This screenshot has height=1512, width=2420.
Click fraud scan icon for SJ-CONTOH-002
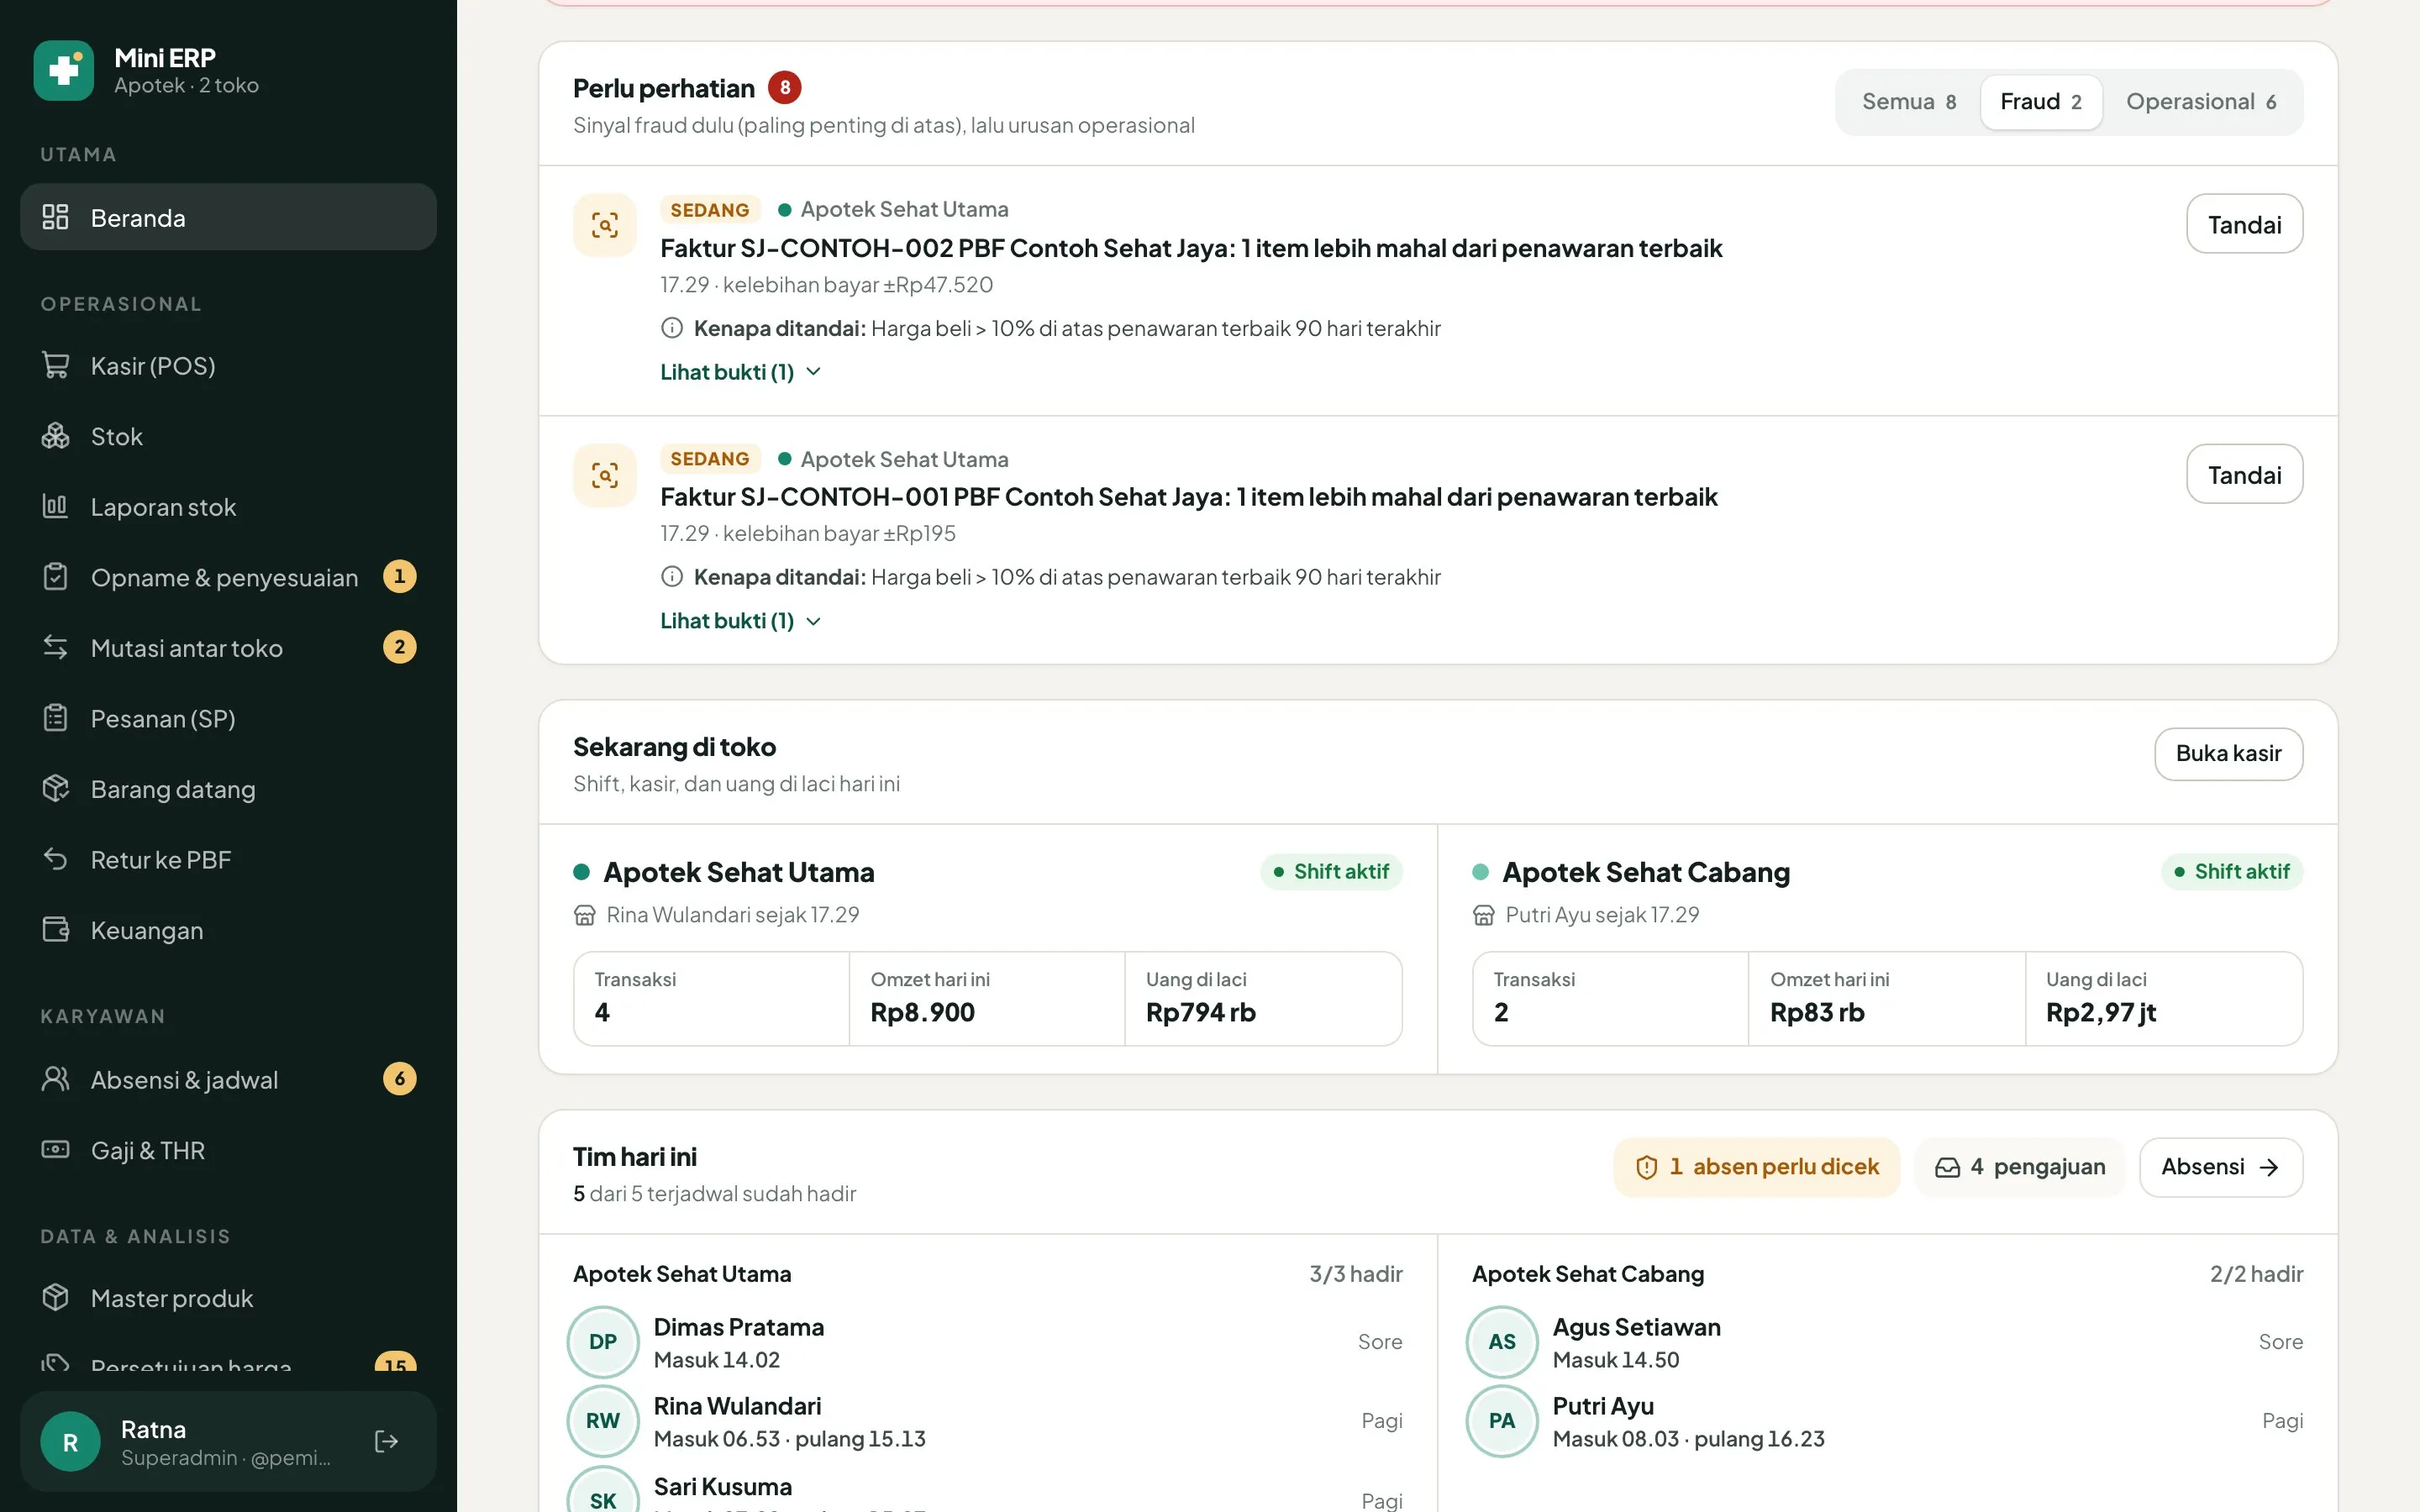[x=604, y=225]
